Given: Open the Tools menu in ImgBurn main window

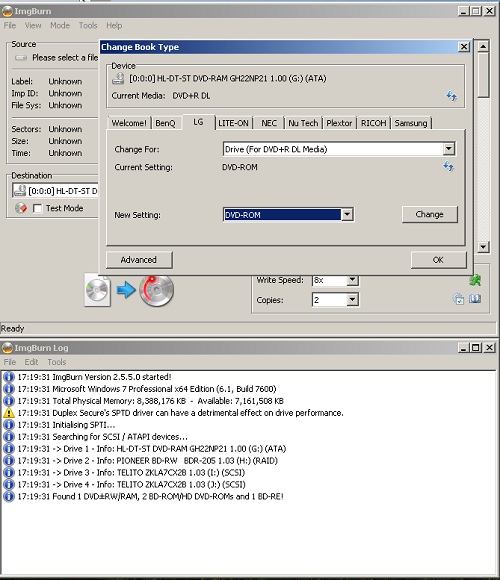Looking at the screenshot, I should click(x=88, y=26).
